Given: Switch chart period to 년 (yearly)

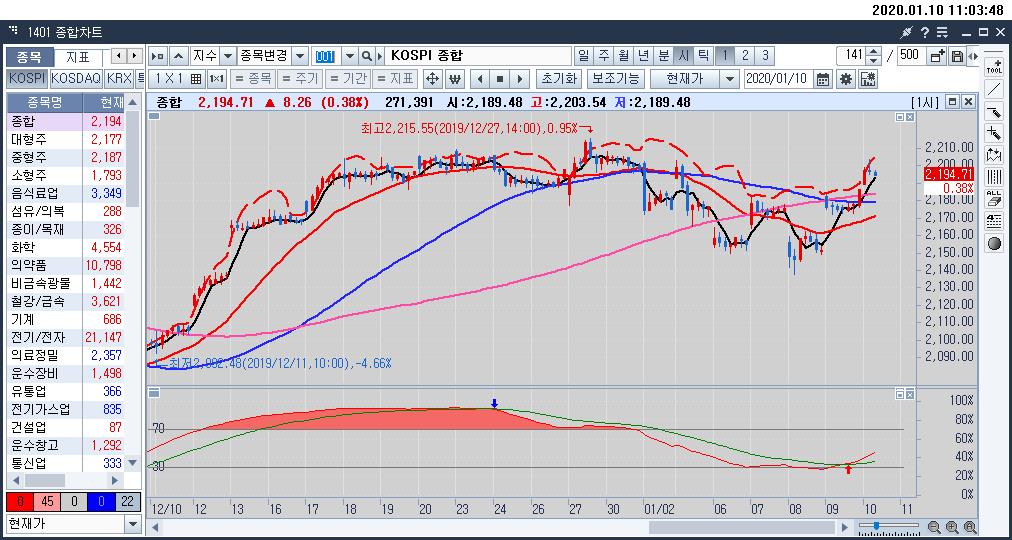Looking at the screenshot, I should tap(643, 55).
